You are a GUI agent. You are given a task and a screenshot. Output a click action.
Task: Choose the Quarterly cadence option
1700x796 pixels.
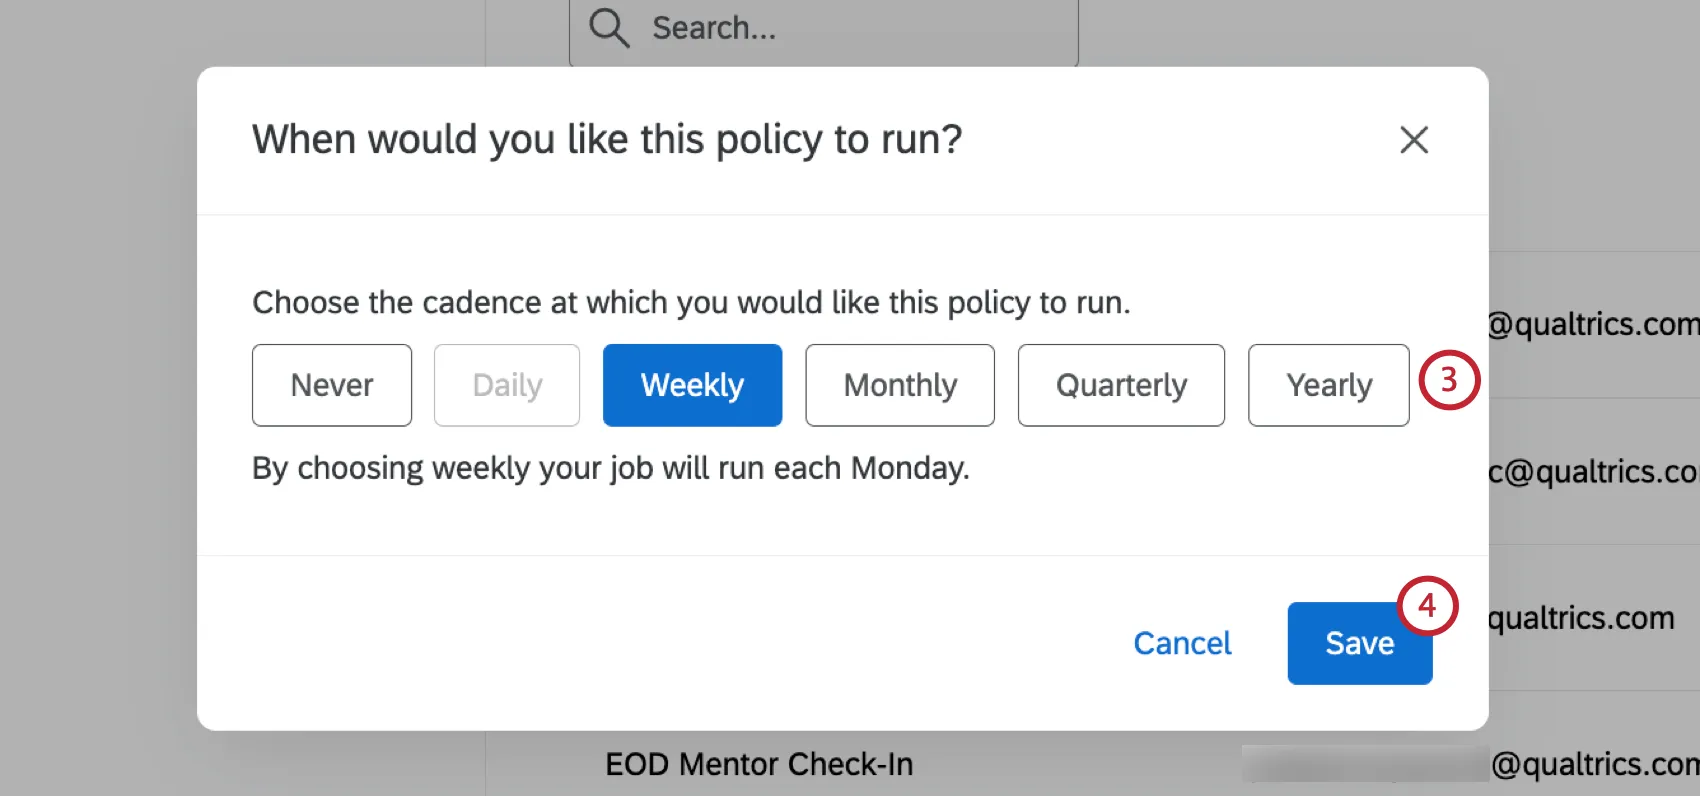(x=1120, y=385)
